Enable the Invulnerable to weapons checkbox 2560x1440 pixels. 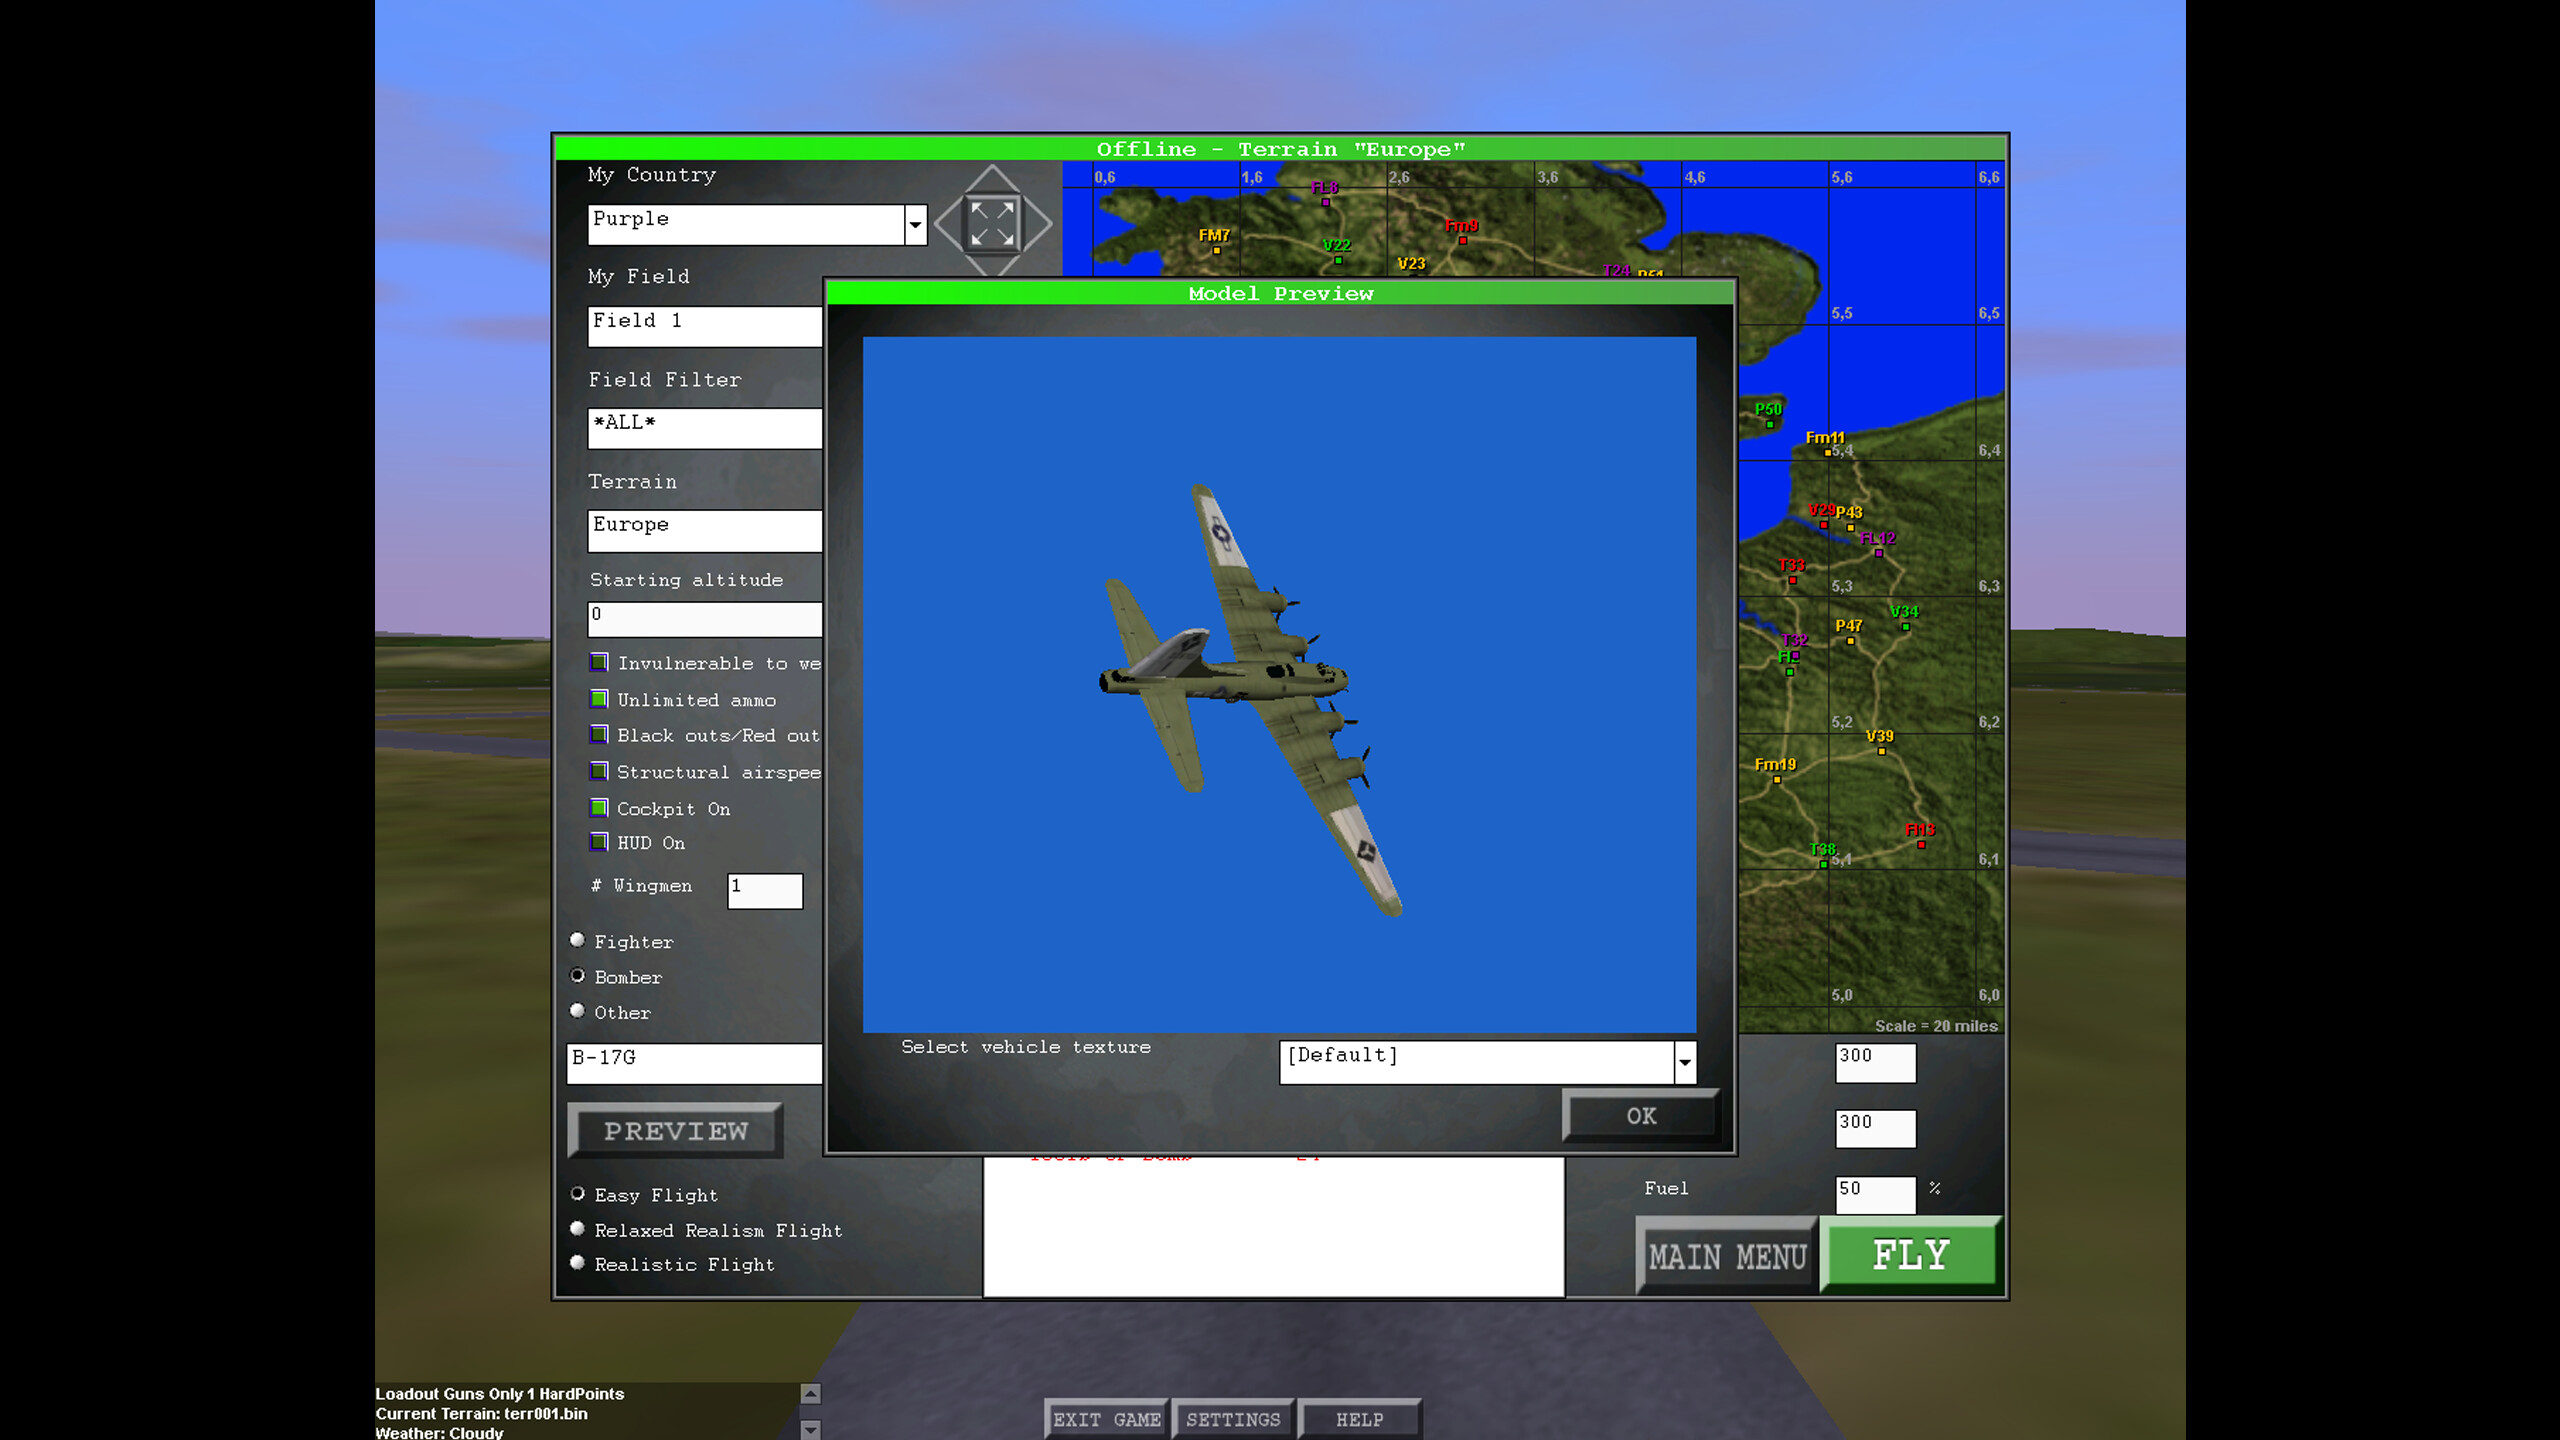click(600, 662)
